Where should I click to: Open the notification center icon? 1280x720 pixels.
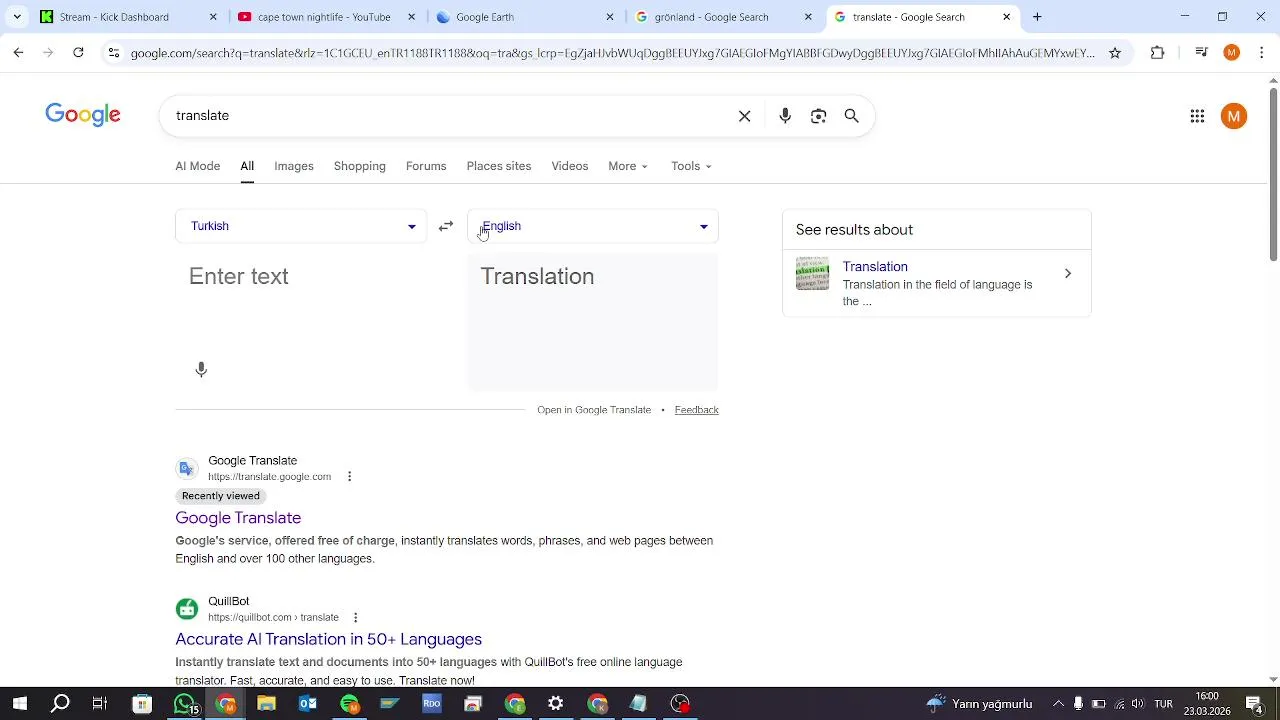pos(1254,704)
